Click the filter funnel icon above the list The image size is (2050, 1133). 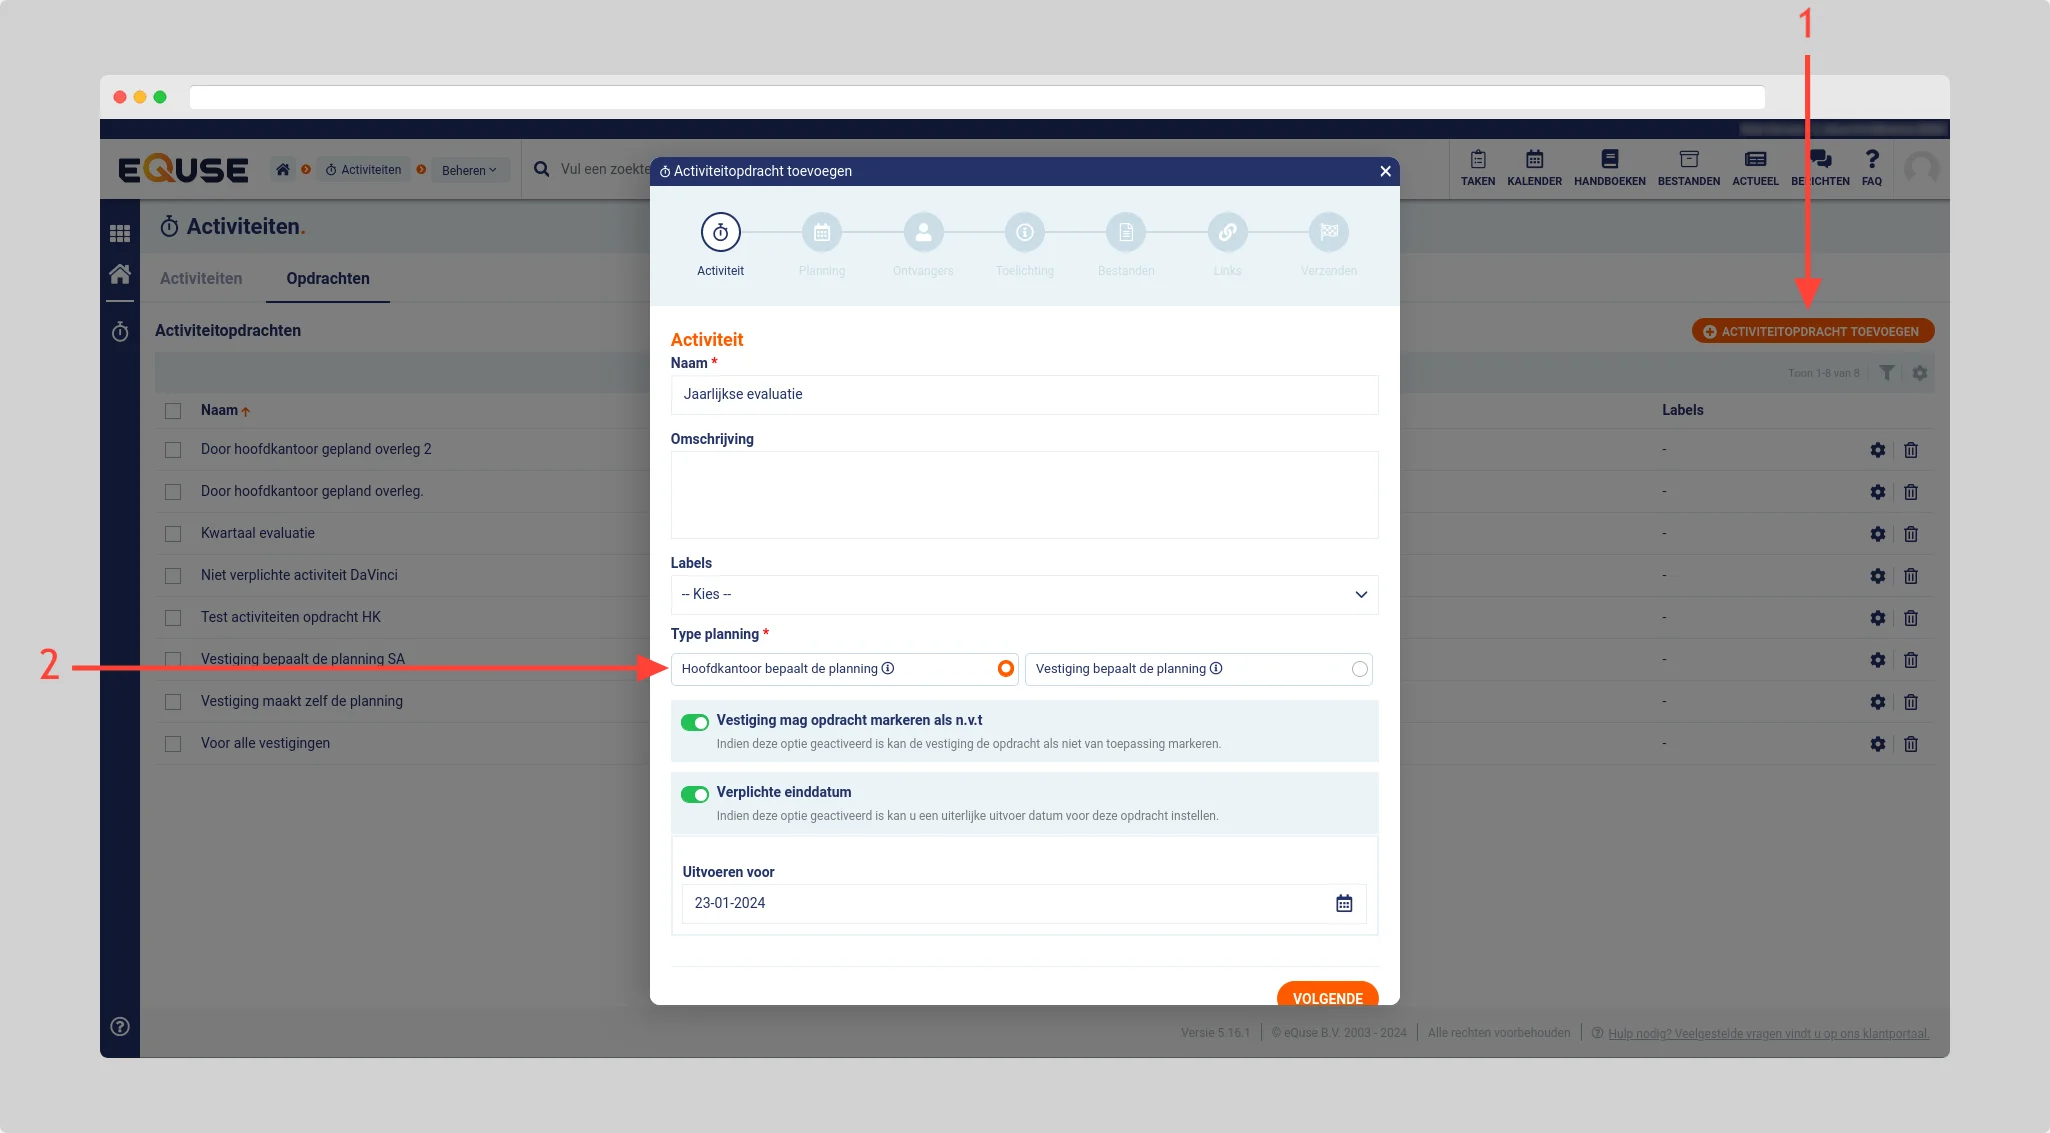[1886, 373]
